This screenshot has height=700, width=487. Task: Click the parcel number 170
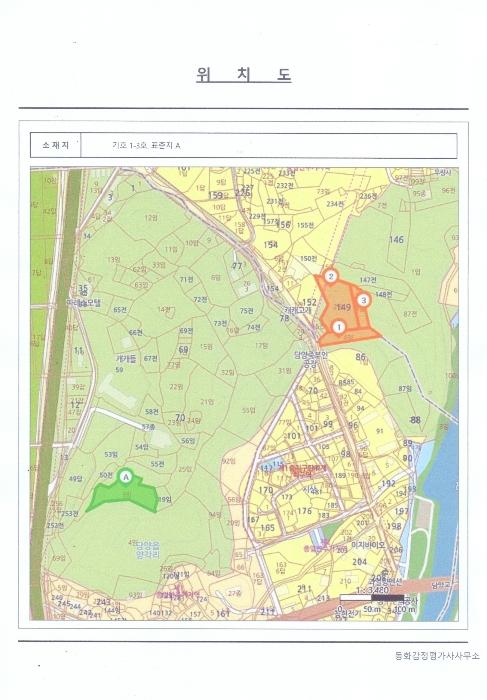point(266,490)
